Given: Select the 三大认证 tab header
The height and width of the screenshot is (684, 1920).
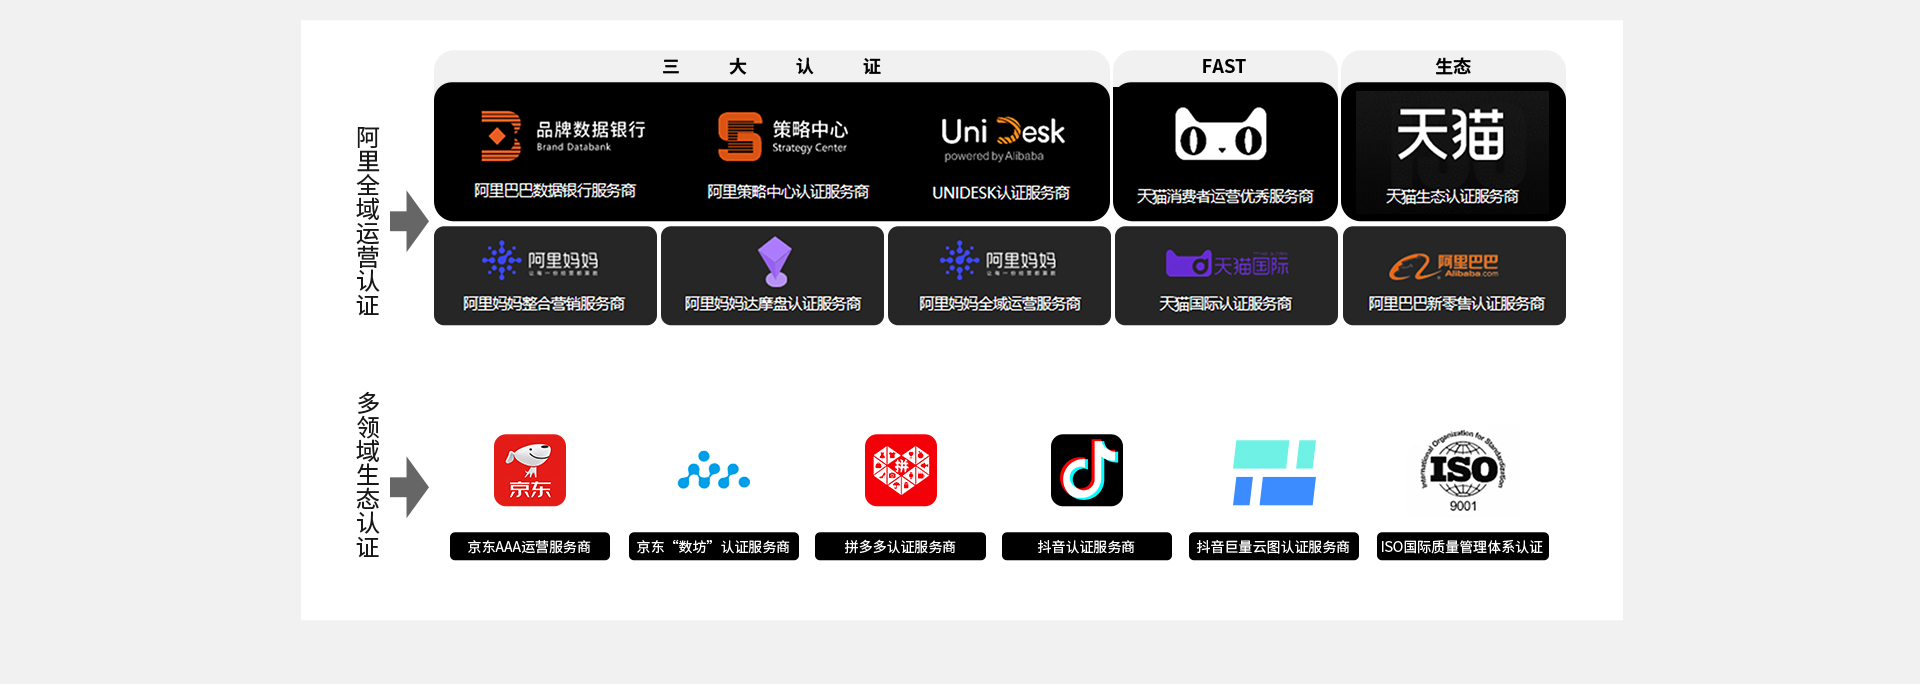Looking at the screenshot, I should pyautogui.click(x=771, y=66).
